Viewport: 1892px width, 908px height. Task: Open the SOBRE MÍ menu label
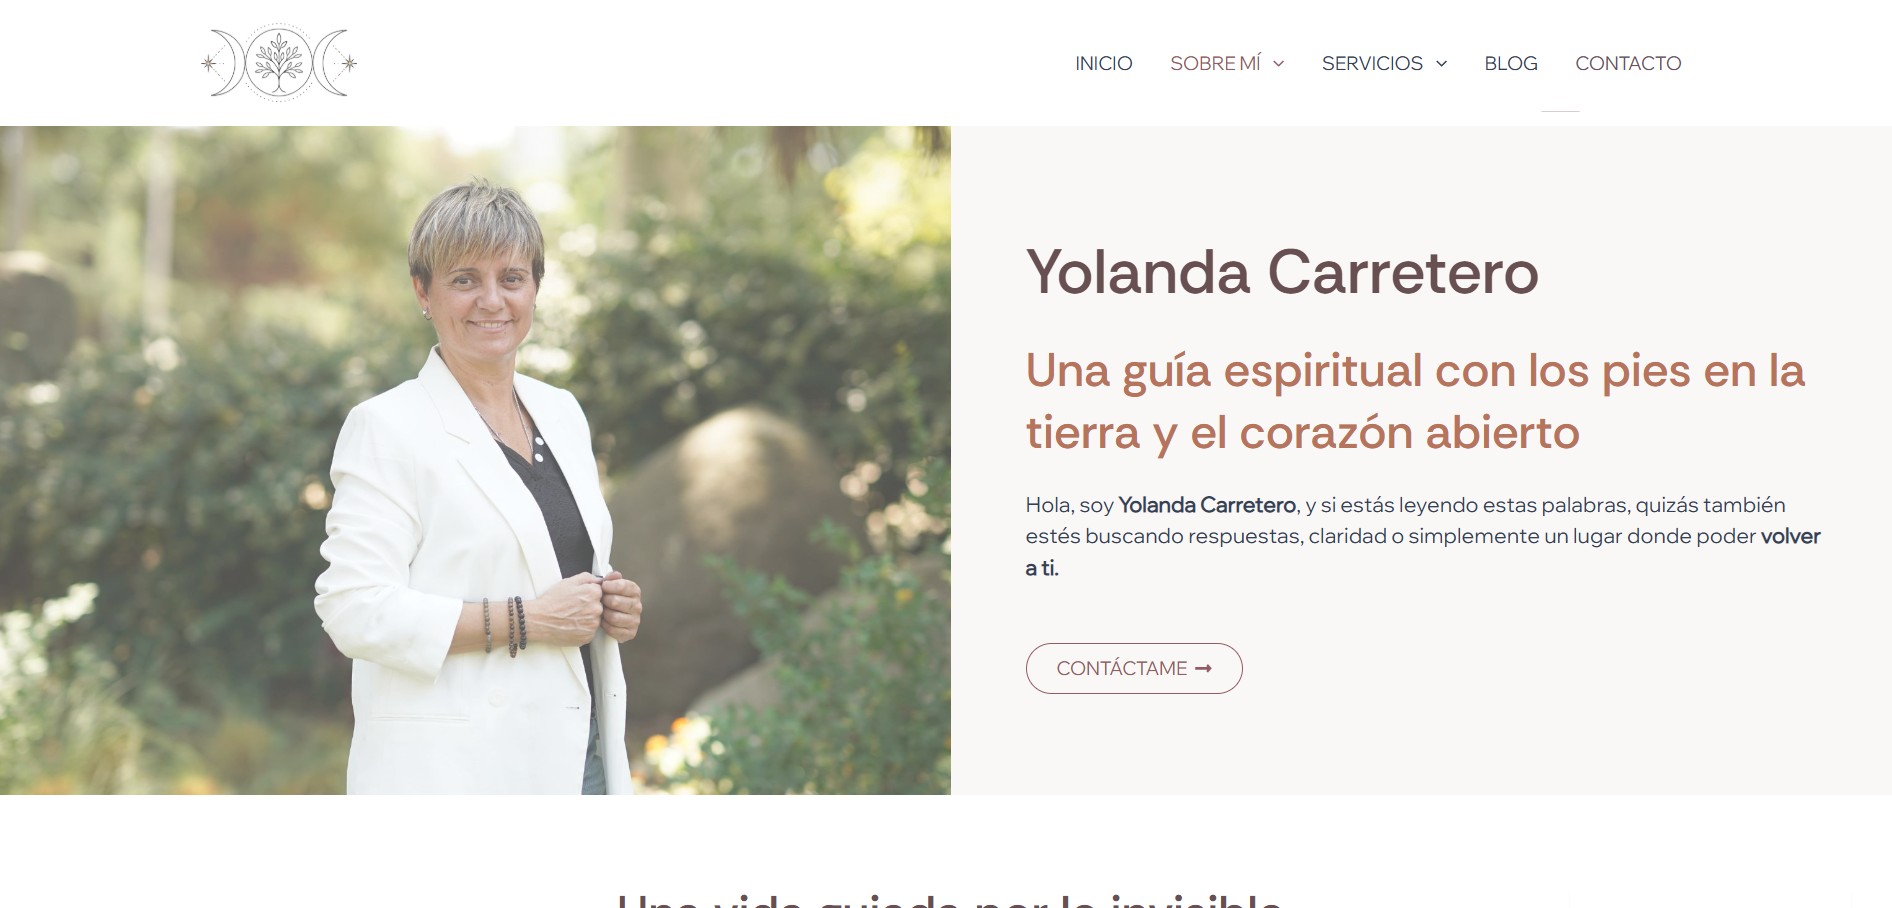(x=1215, y=63)
